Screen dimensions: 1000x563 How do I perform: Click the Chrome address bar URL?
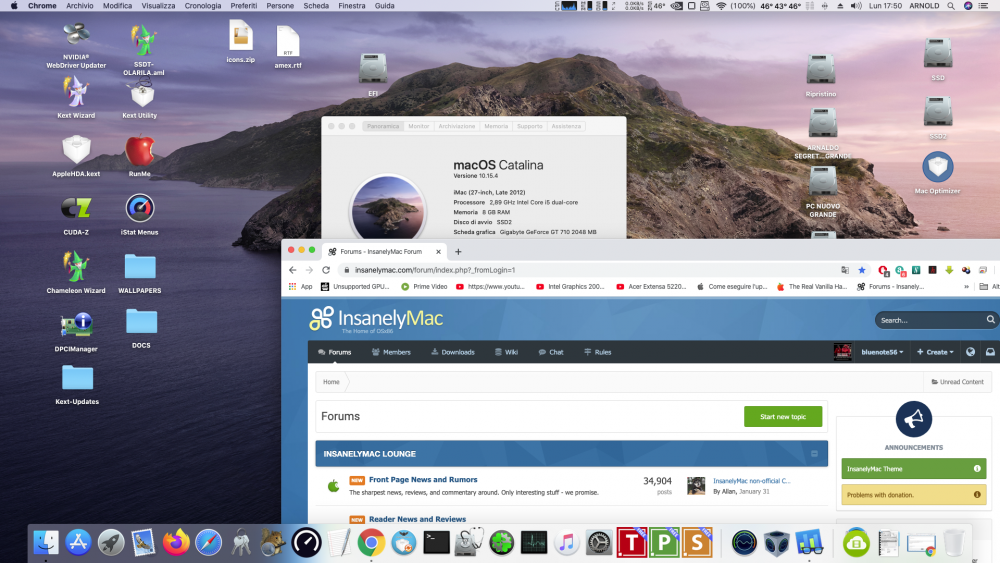[x=435, y=270]
